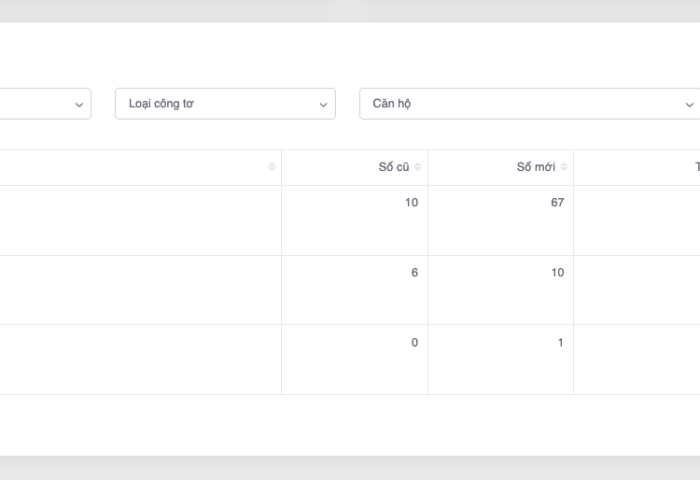Click chevron arrow in Loại công tơ box
The height and width of the screenshot is (480, 700).
(323, 104)
